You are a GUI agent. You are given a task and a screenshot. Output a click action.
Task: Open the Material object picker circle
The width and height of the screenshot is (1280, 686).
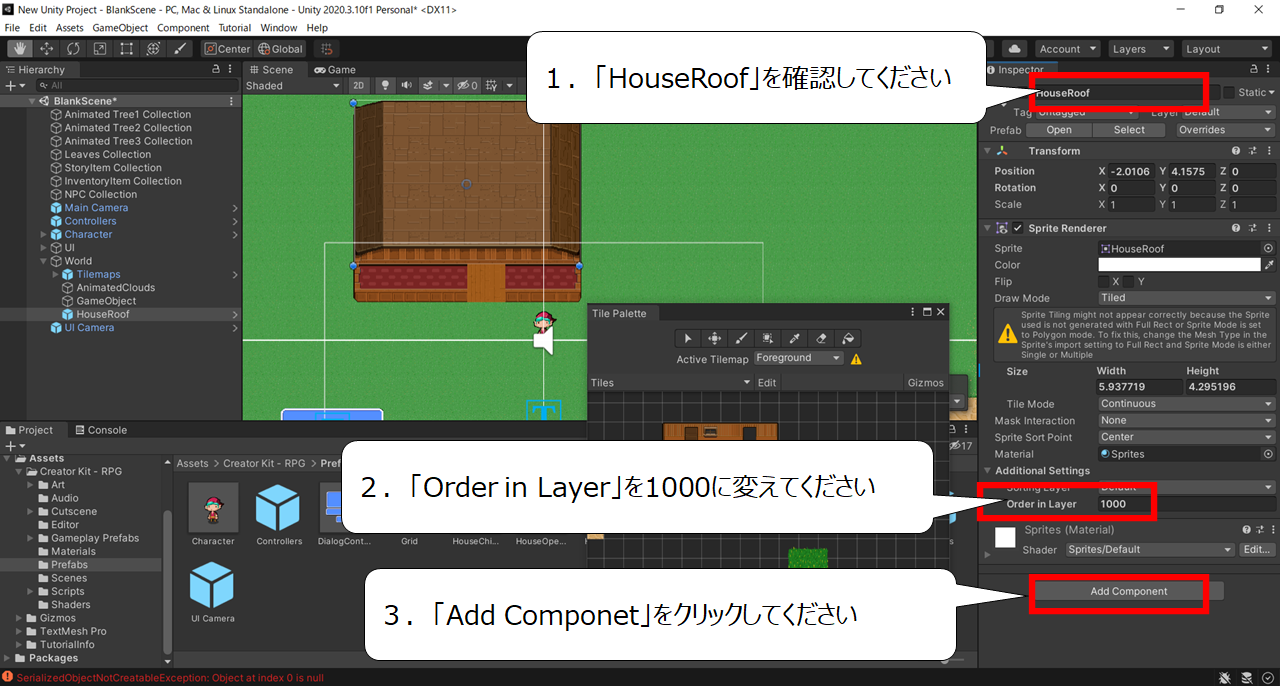1269,454
